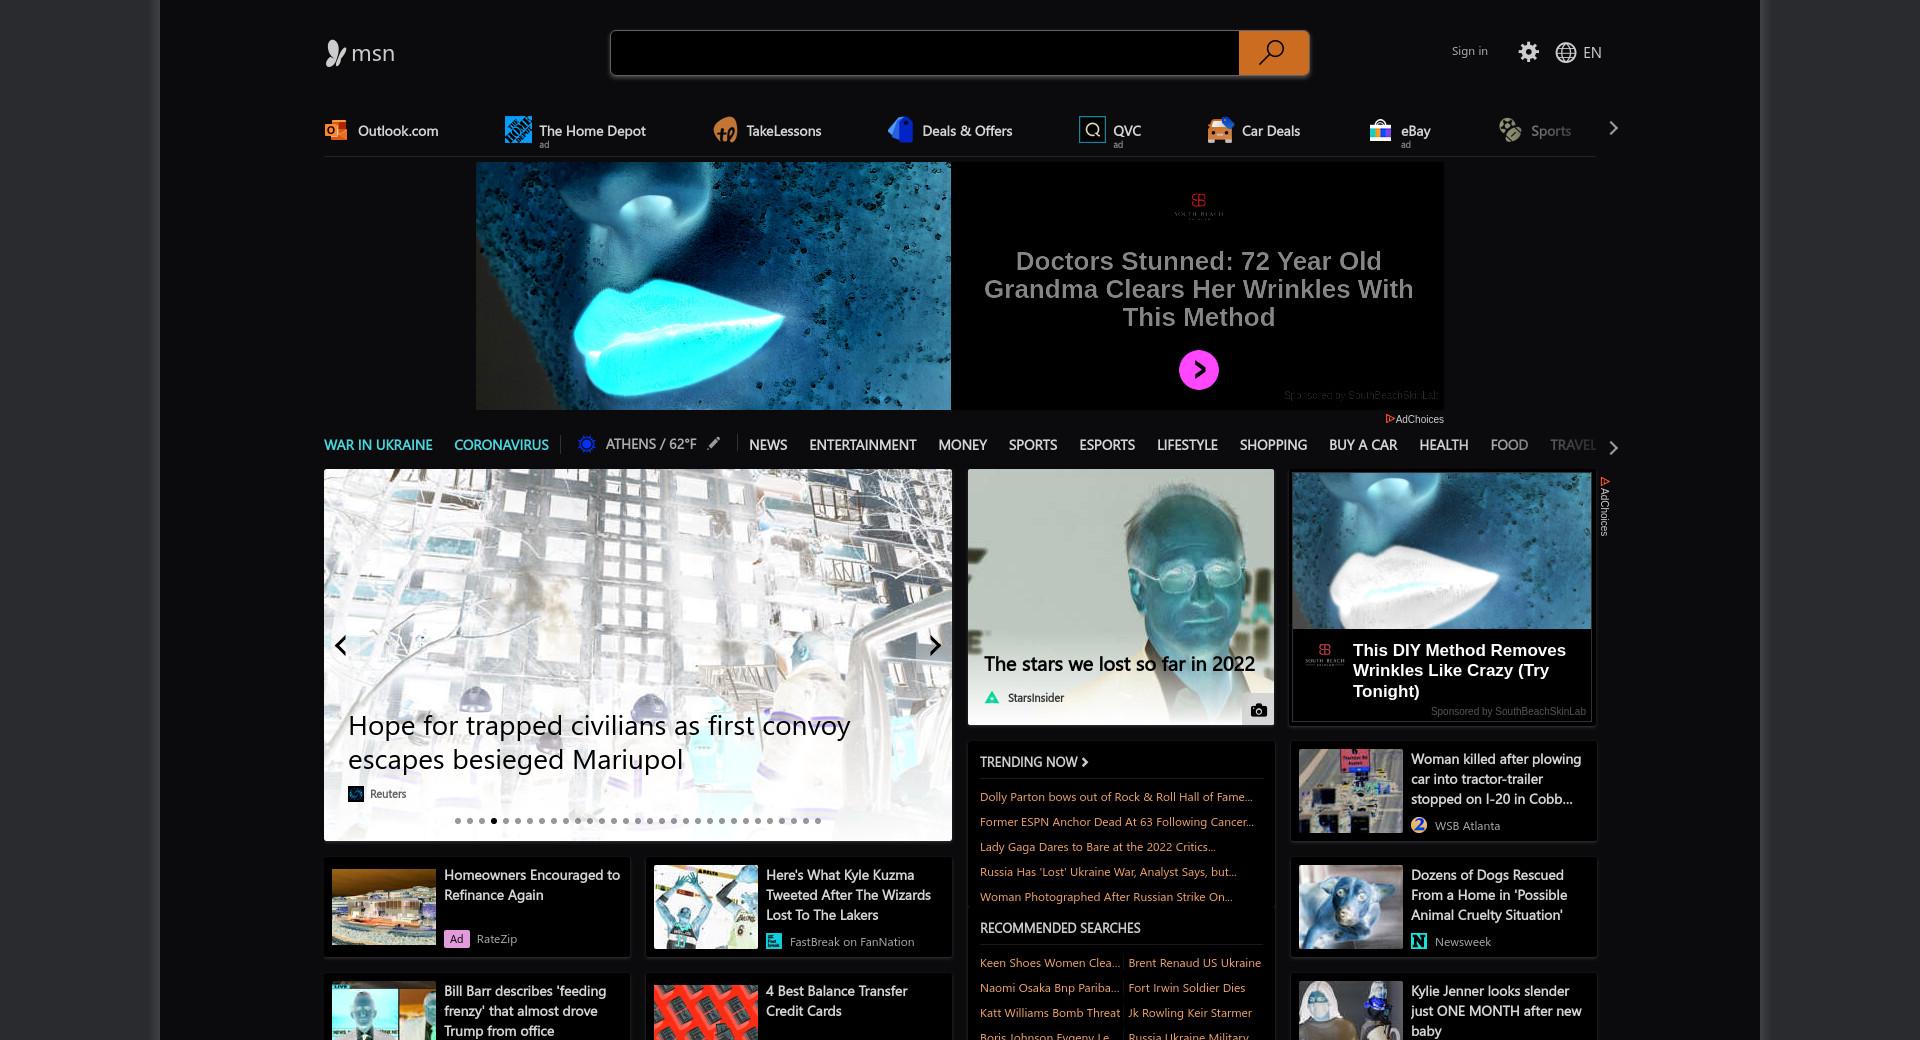Open stars we lost in 2022 card
This screenshot has height=1040, width=1920.
point(1121,597)
